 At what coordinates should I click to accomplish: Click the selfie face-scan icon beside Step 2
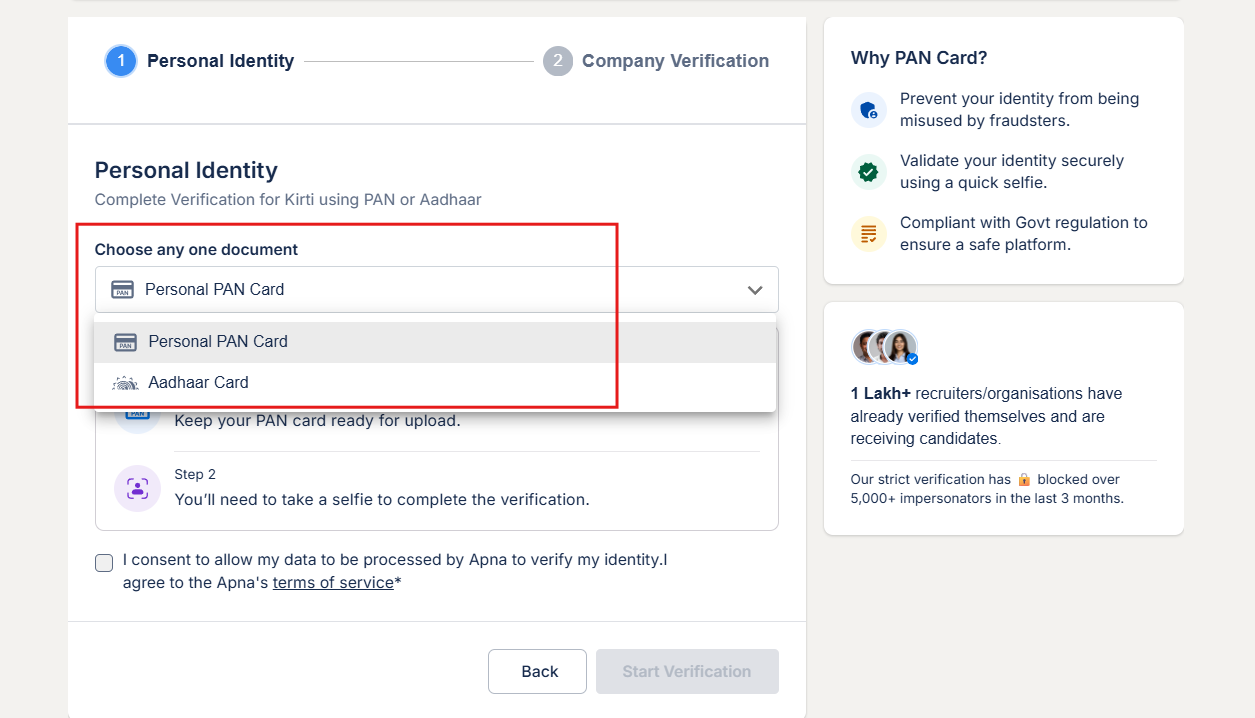137,488
